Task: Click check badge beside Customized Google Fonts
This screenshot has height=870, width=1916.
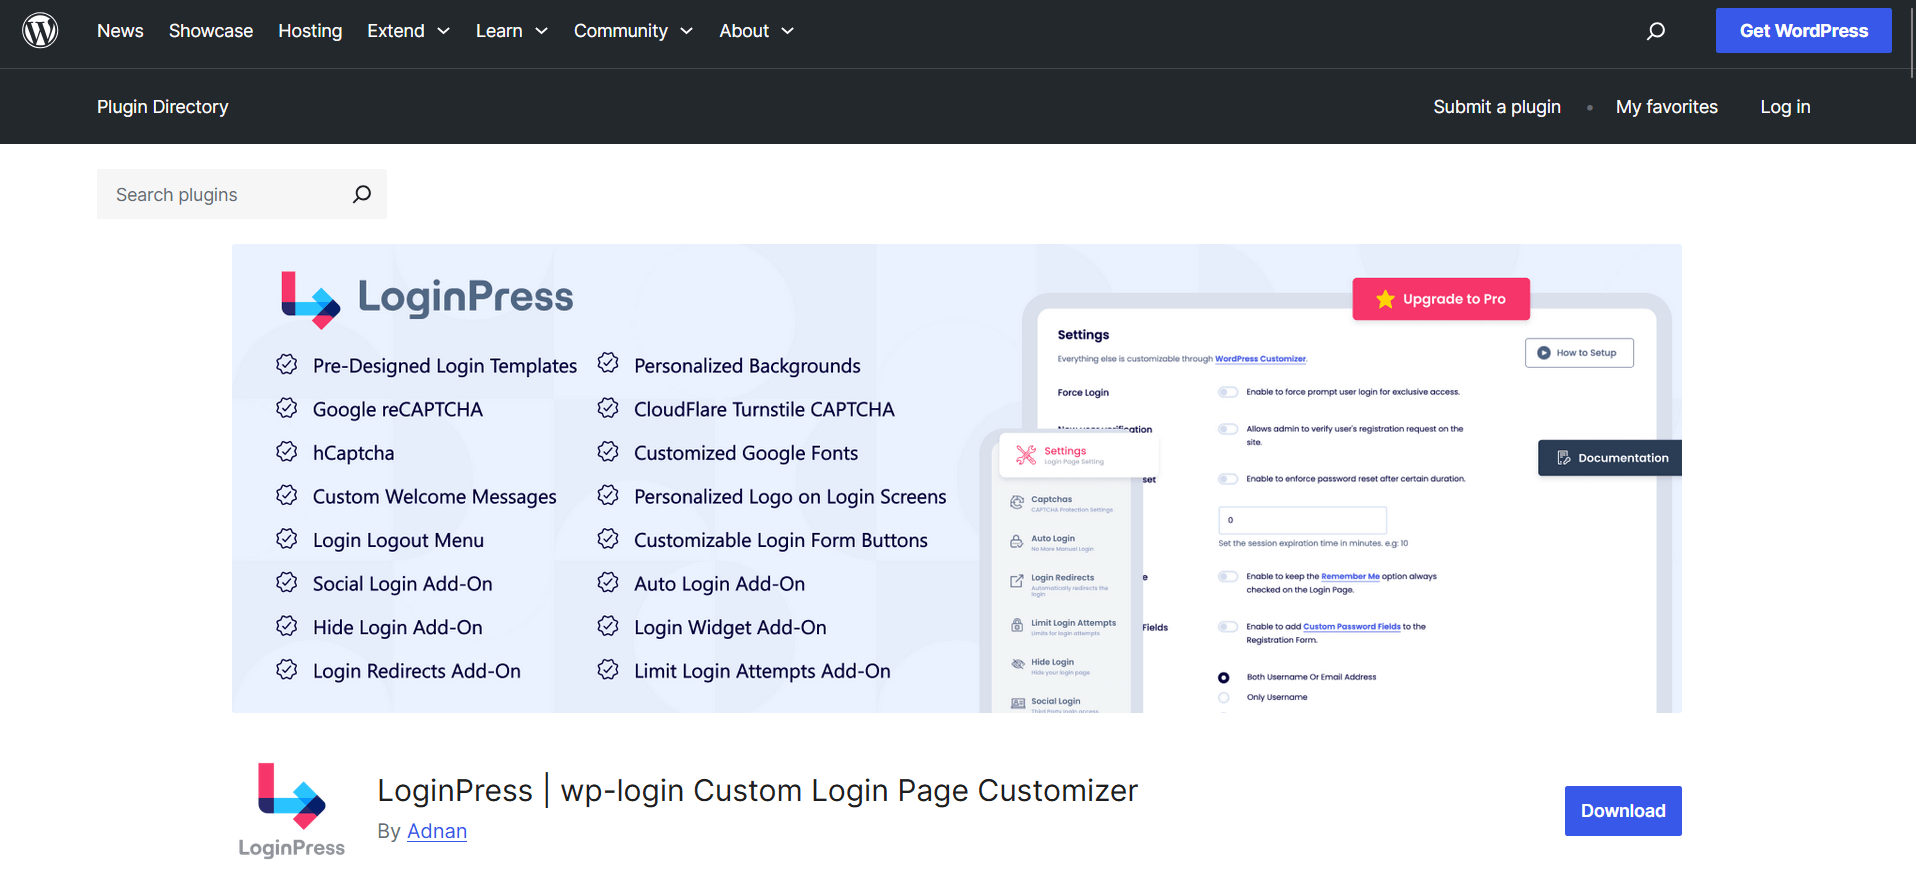Action: (608, 451)
